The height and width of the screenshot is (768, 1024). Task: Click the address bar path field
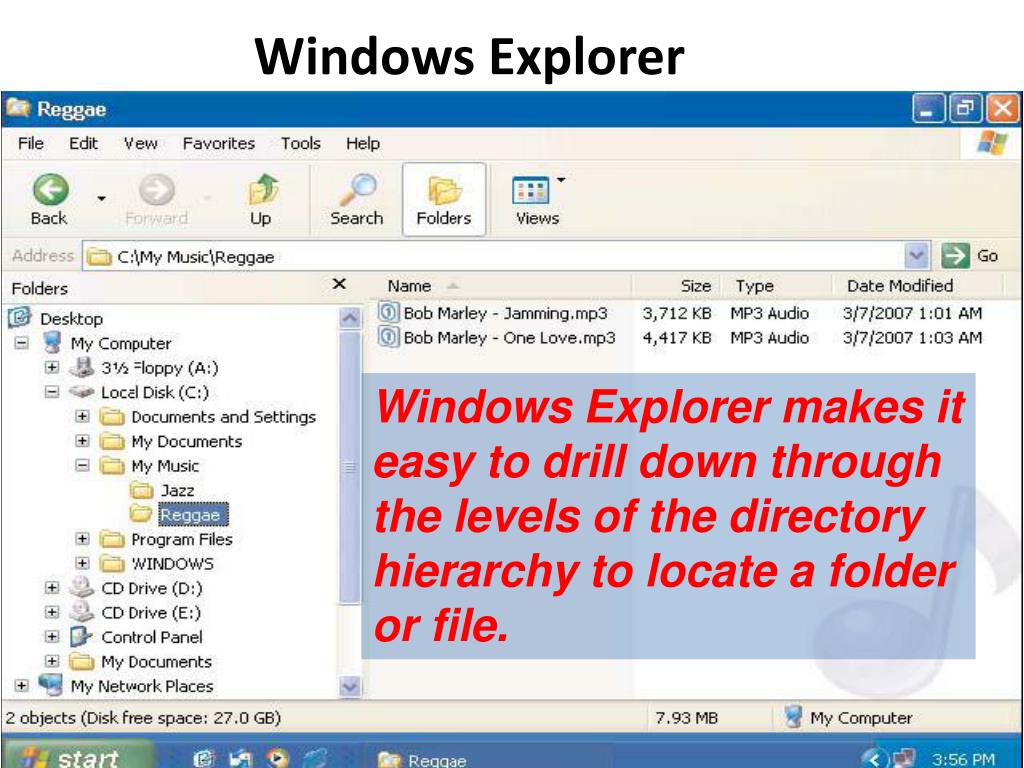pos(493,257)
